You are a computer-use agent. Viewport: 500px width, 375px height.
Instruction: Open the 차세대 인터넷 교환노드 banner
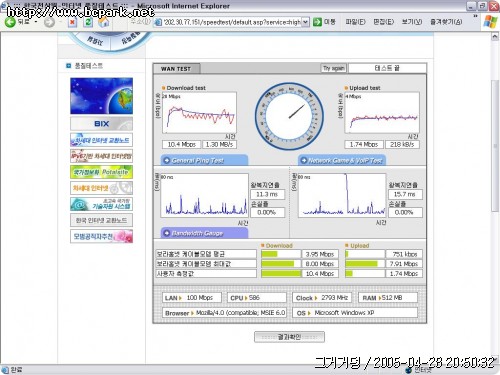(101, 140)
